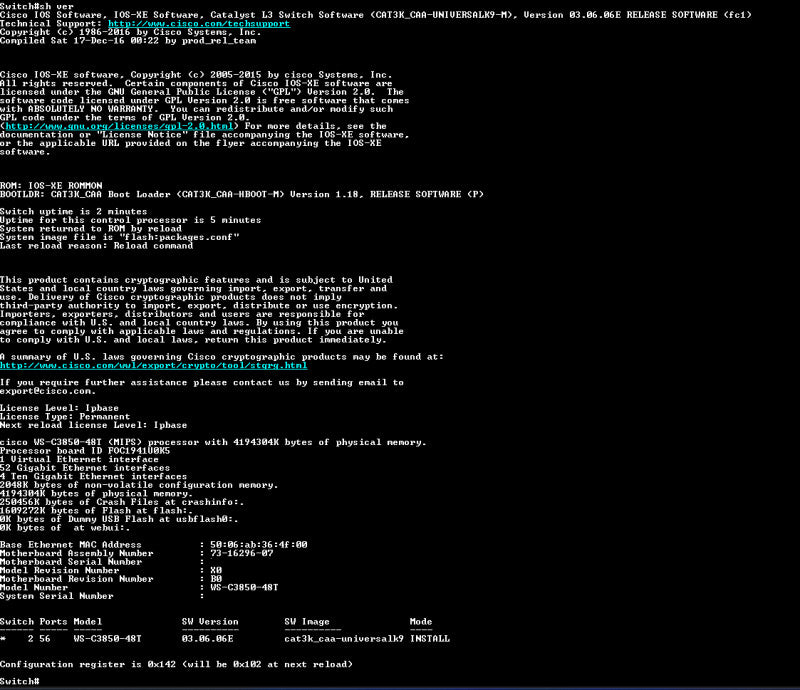
Task: Click the 'System image file is' line
Action: [x=119, y=237]
